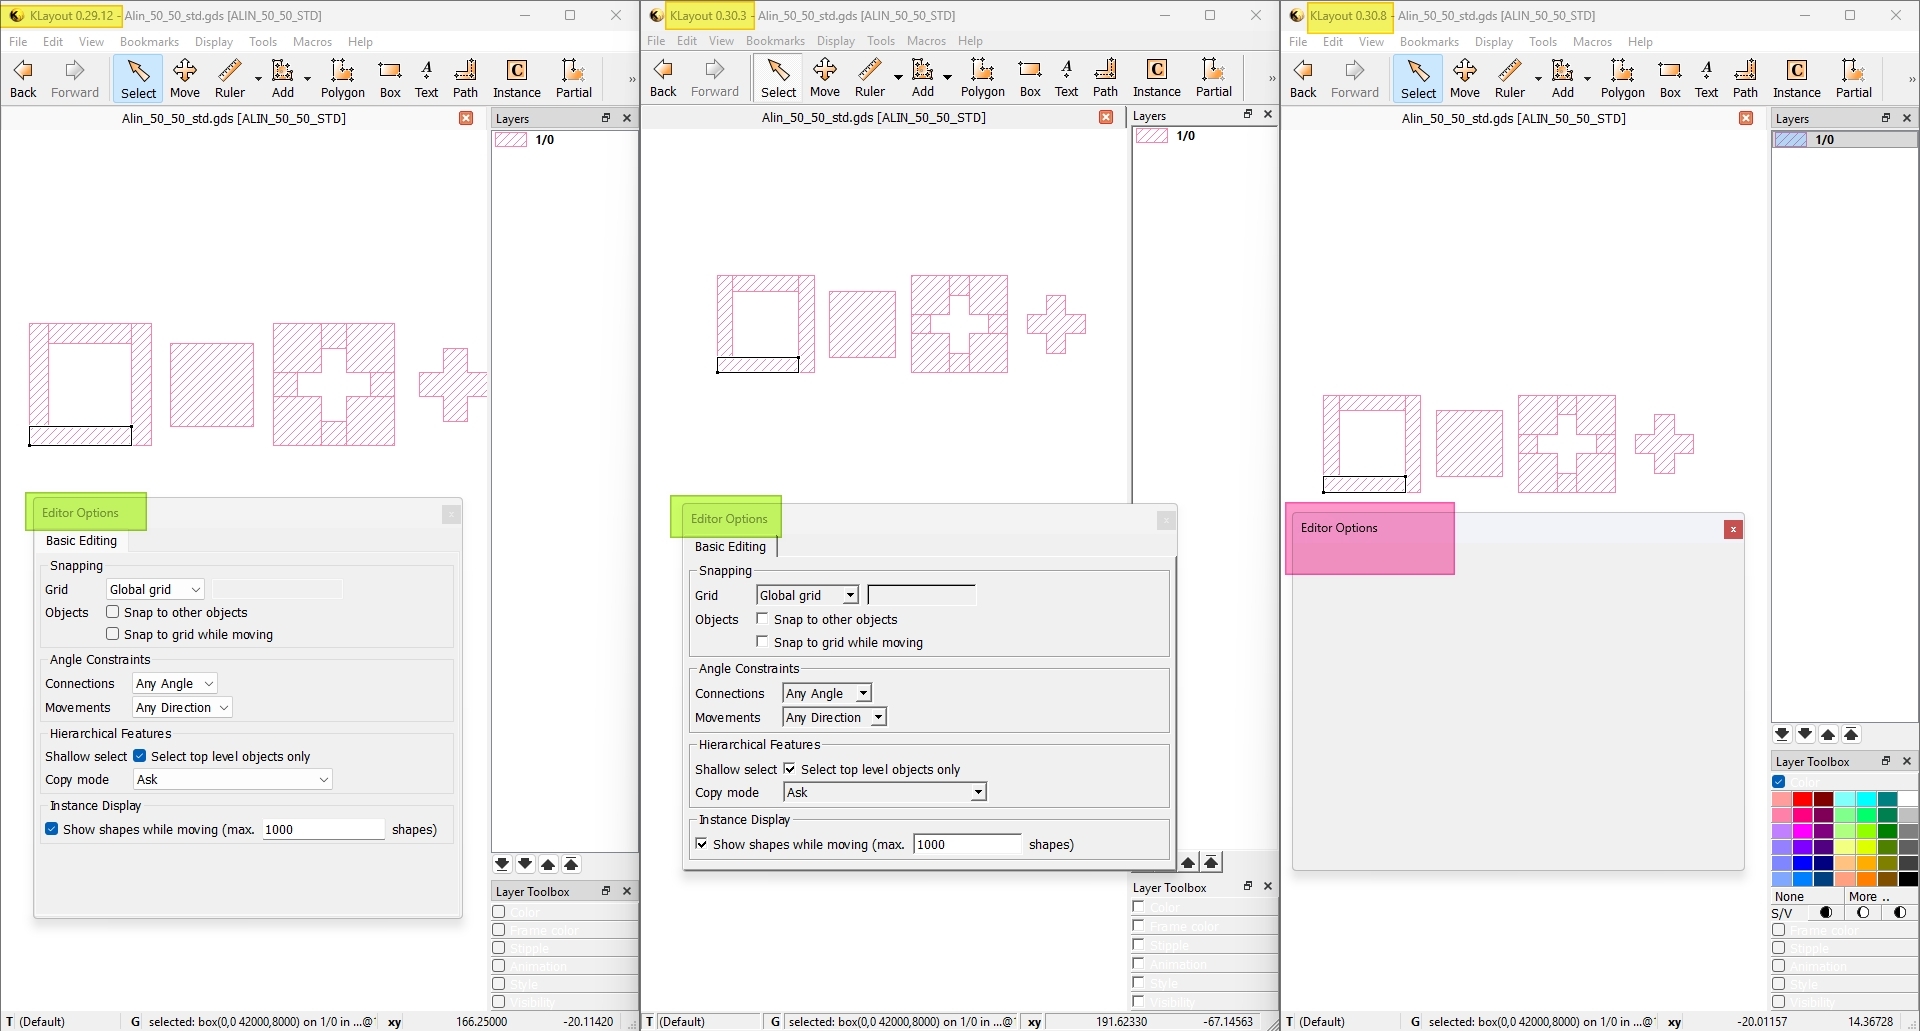Click 'None' under the KLayout 0.30.8 color palette

pyautogui.click(x=1789, y=896)
